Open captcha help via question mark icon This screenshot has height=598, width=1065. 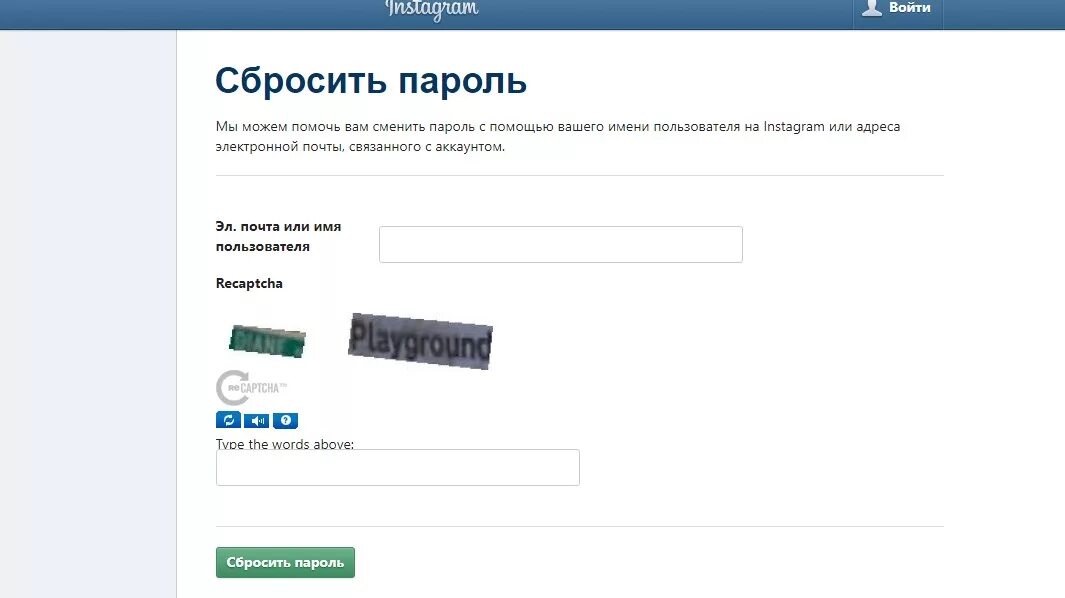point(285,421)
